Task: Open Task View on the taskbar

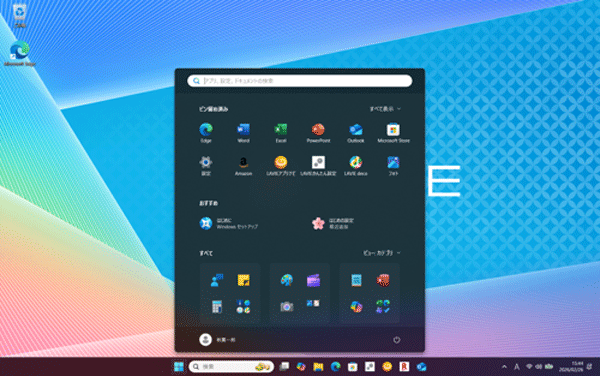Action: pyautogui.click(x=284, y=366)
